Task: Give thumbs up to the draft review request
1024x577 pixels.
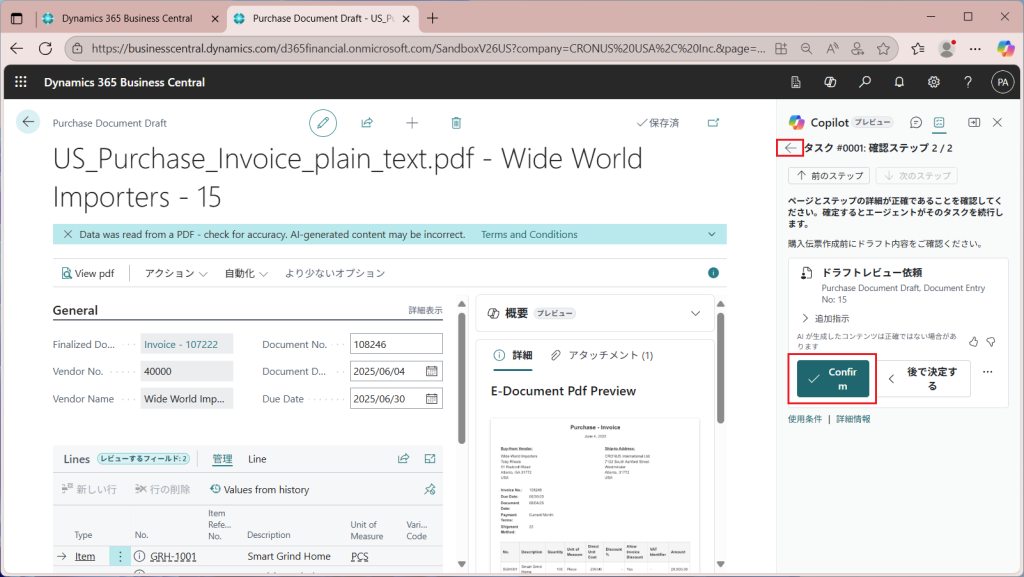Action: 974,341
